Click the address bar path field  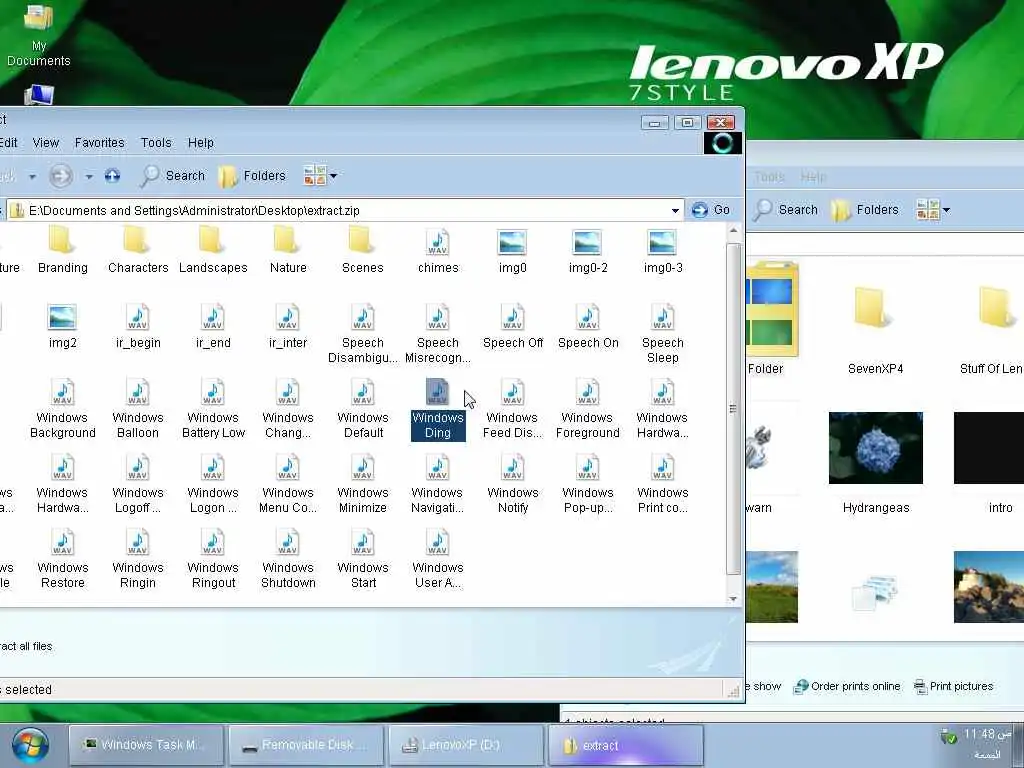[346, 210]
